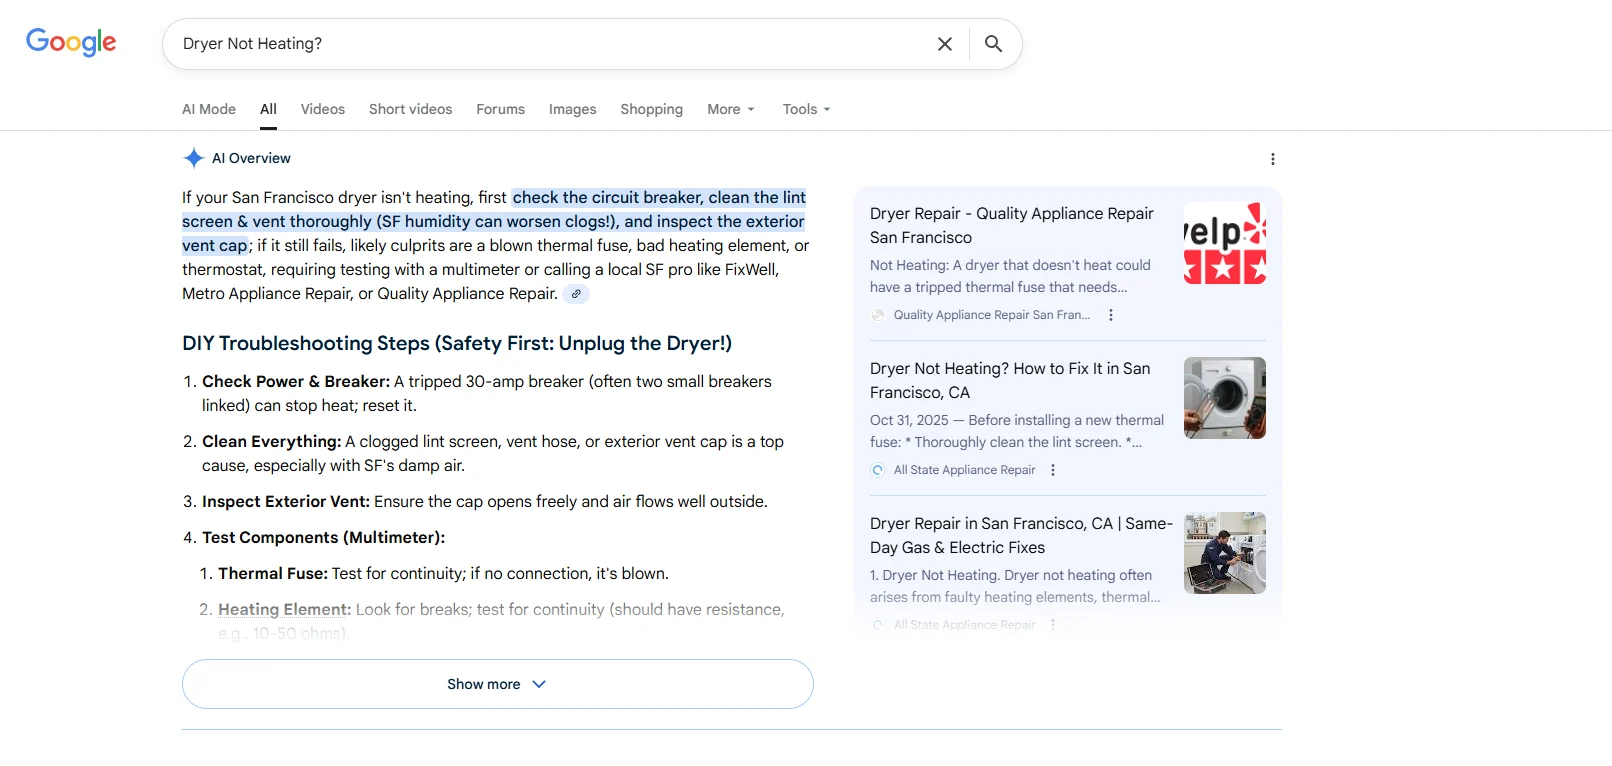Viewport: 1612px width, 766px height.
Task: Switch to the Videos tab
Action: coord(322,109)
